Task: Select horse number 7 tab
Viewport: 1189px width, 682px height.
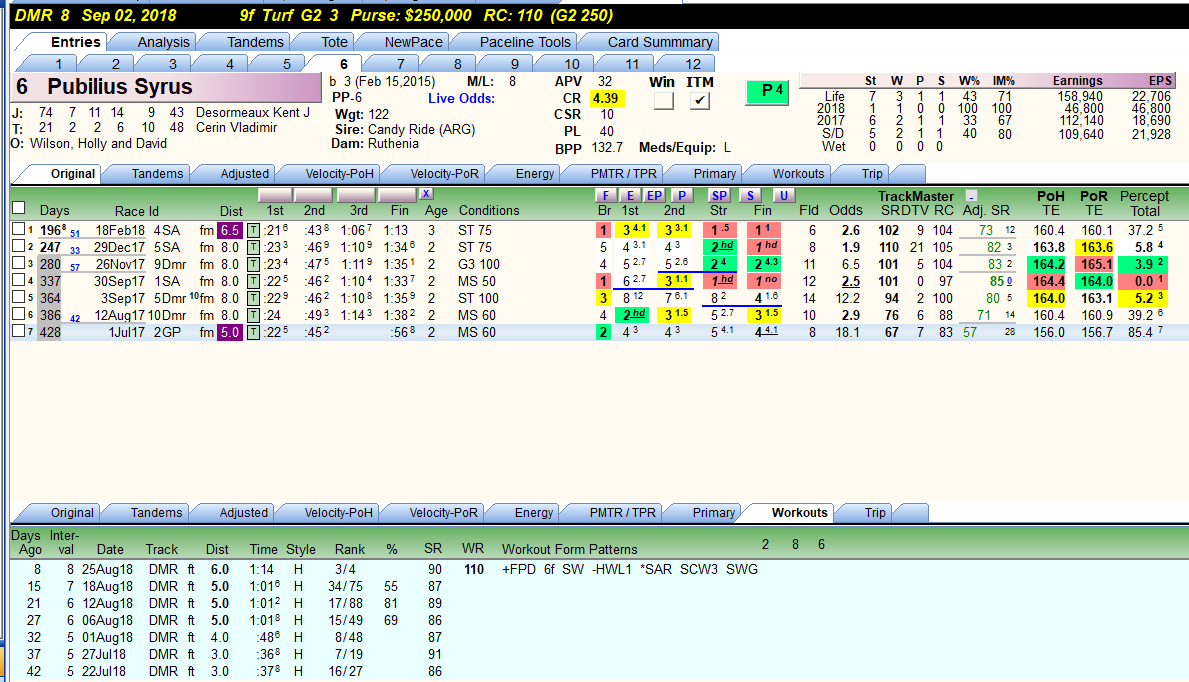Action: pyautogui.click(x=400, y=64)
